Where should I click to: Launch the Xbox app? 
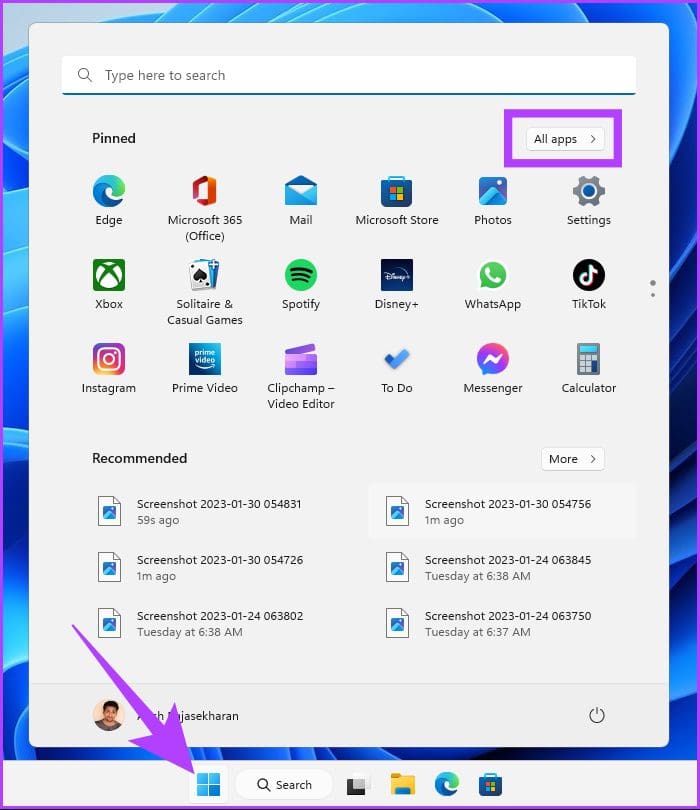108,284
